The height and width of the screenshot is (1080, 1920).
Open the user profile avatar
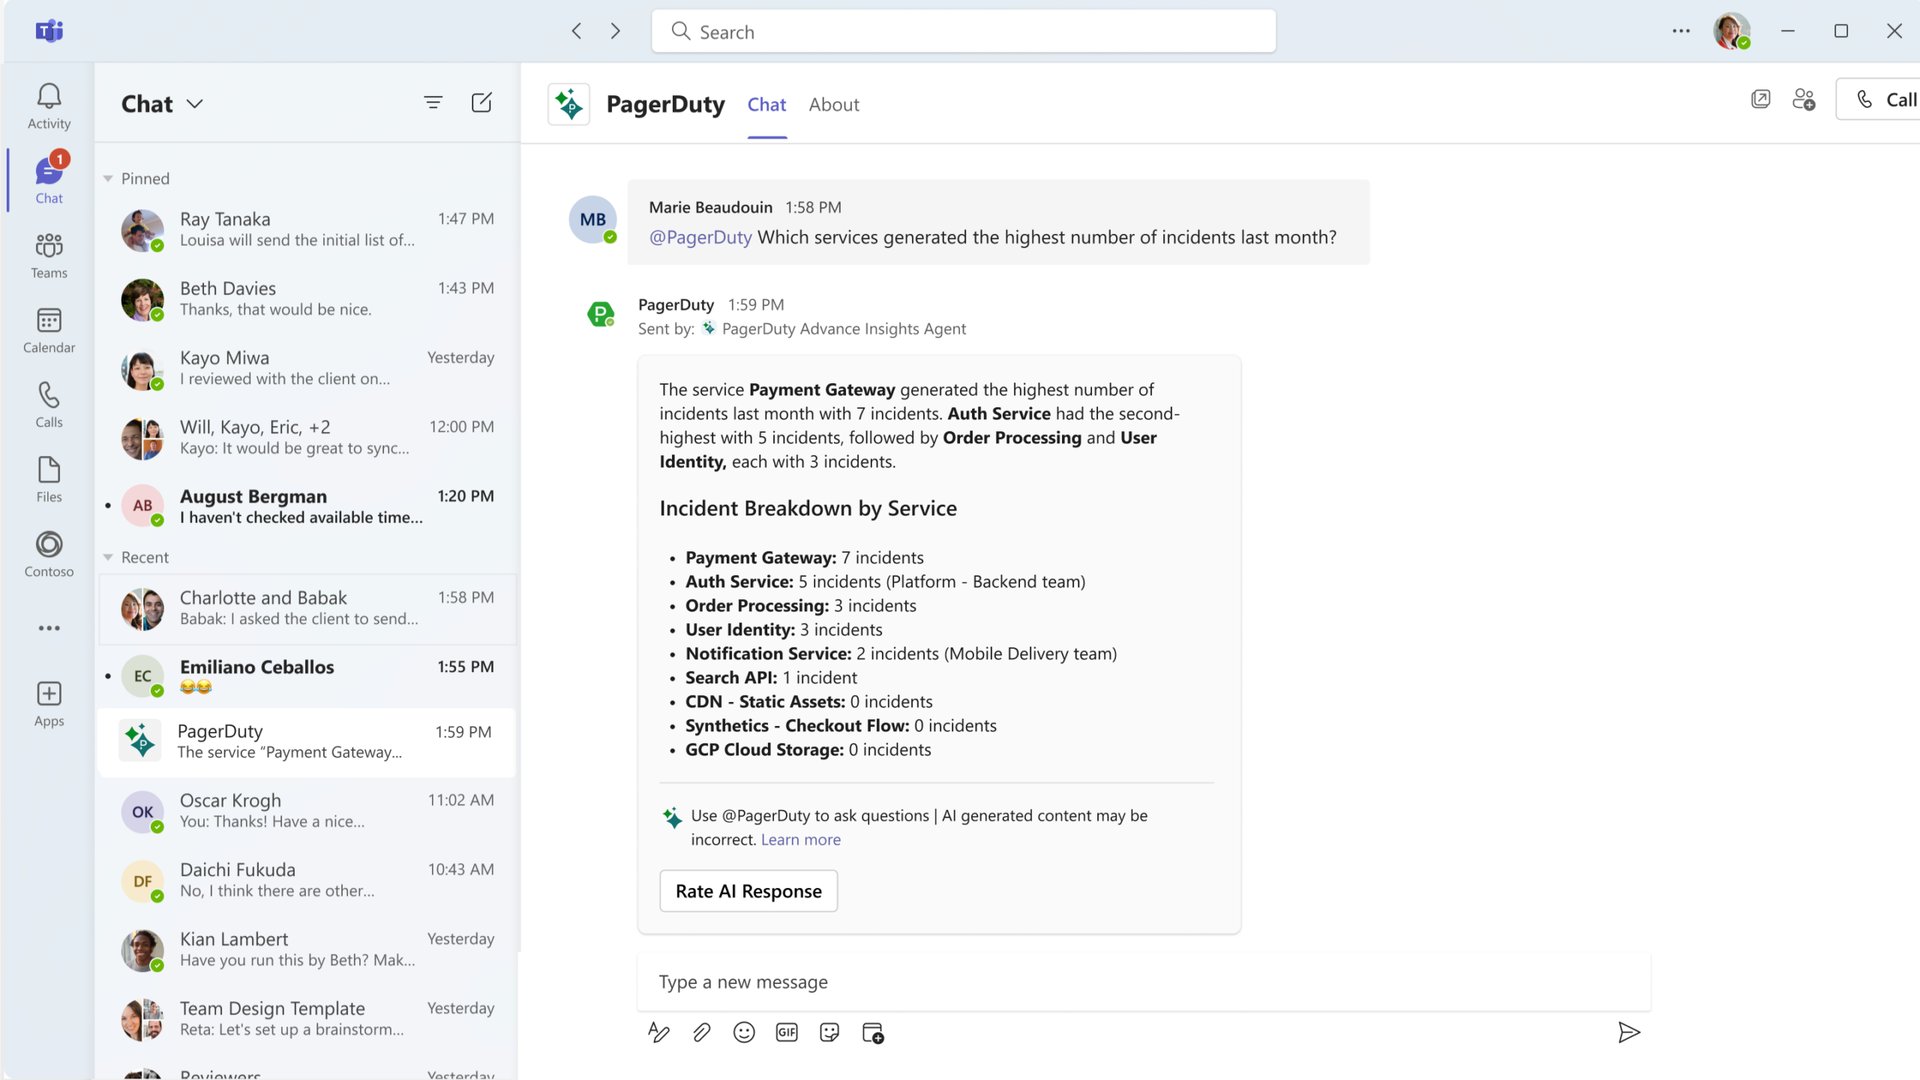[x=1732, y=31]
